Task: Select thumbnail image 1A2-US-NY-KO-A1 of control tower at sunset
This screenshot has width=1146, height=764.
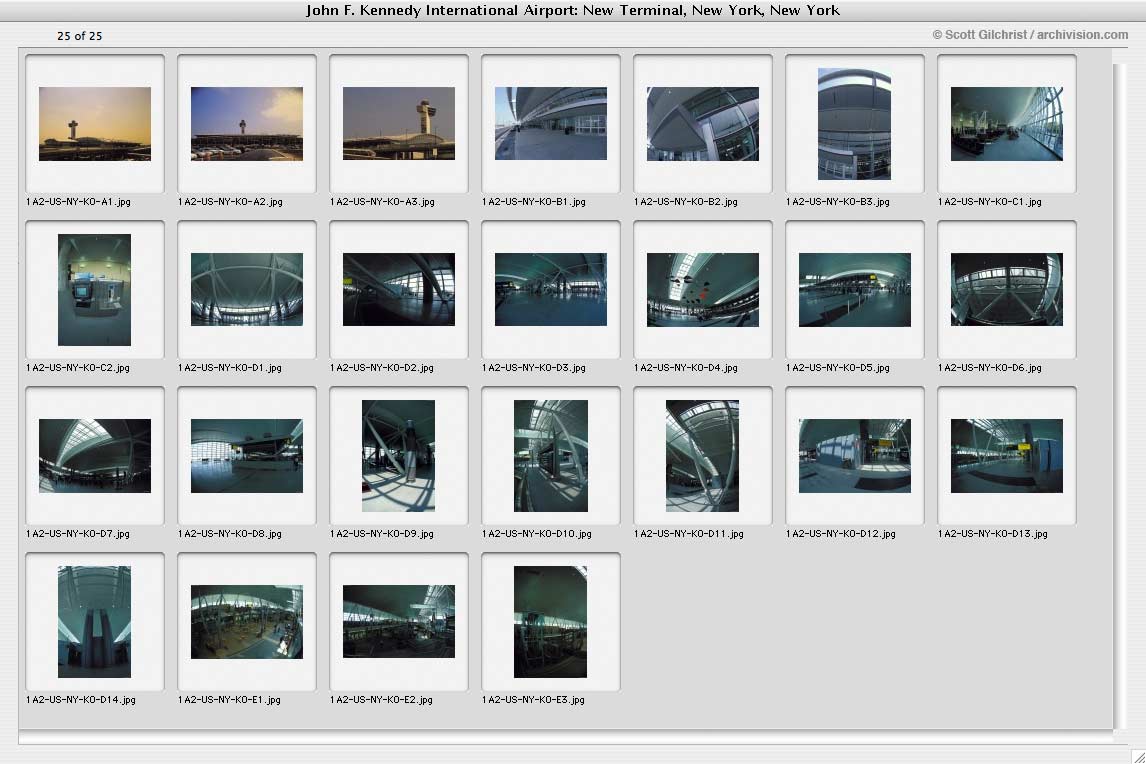Action: [95, 124]
